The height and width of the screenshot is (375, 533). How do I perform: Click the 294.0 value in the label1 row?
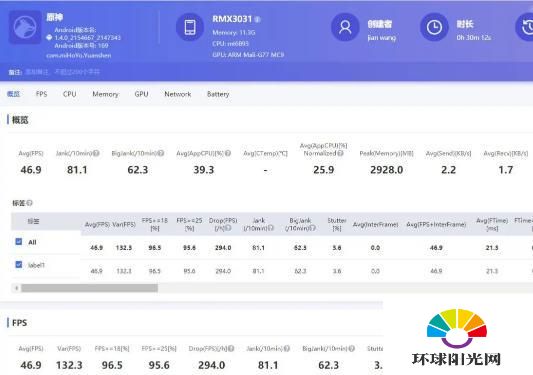[x=223, y=271]
